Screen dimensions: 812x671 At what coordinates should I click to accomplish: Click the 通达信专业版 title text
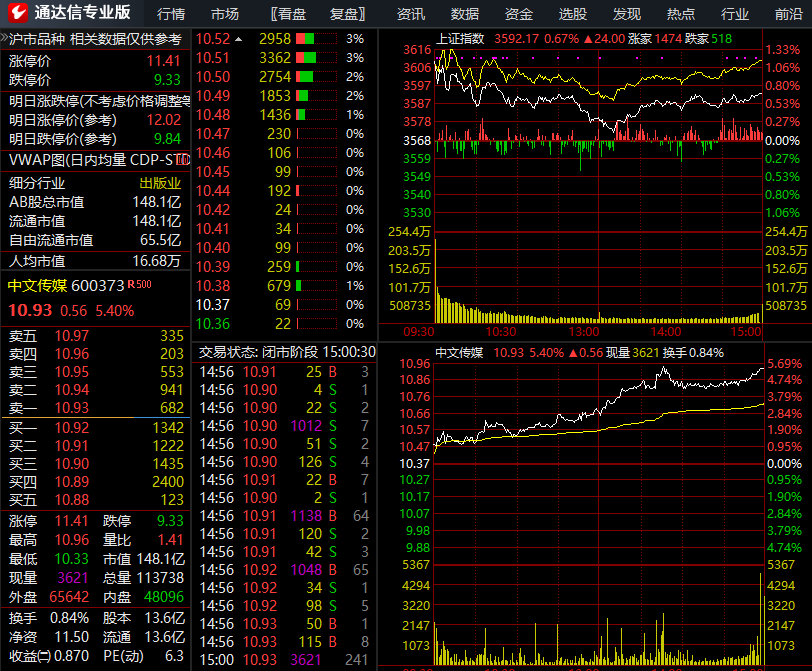point(82,12)
